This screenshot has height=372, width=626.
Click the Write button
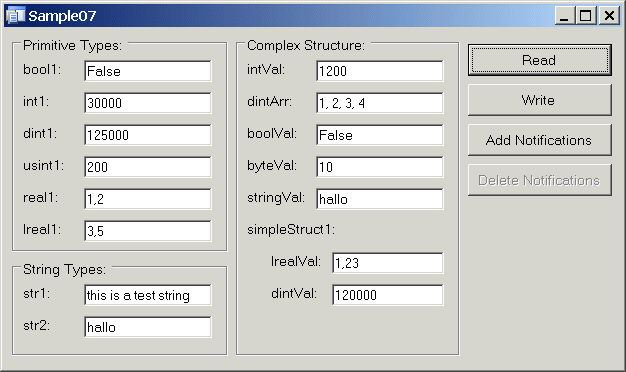coord(539,100)
